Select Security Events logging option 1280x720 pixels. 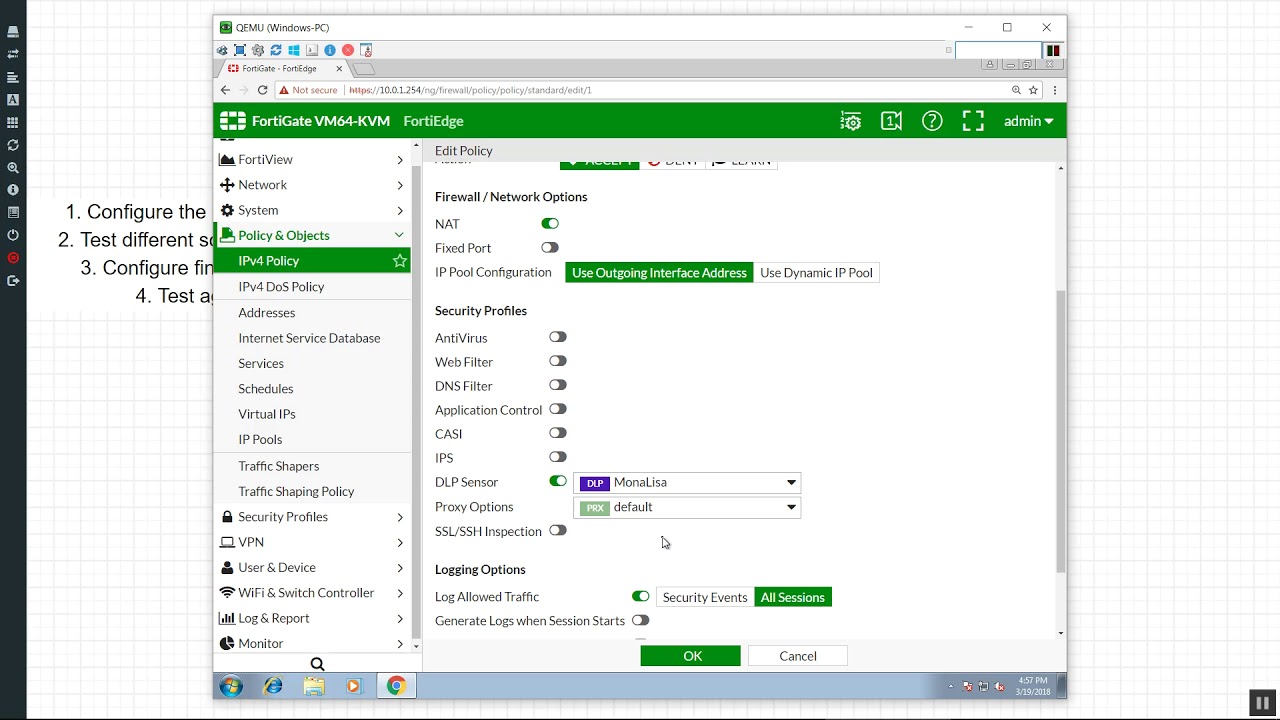click(x=705, y=597)
